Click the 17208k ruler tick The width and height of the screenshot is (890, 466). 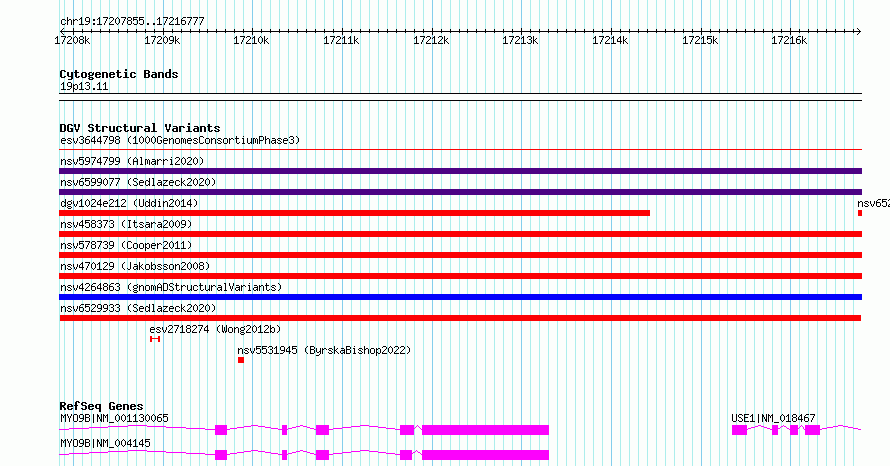coord(72,40)
